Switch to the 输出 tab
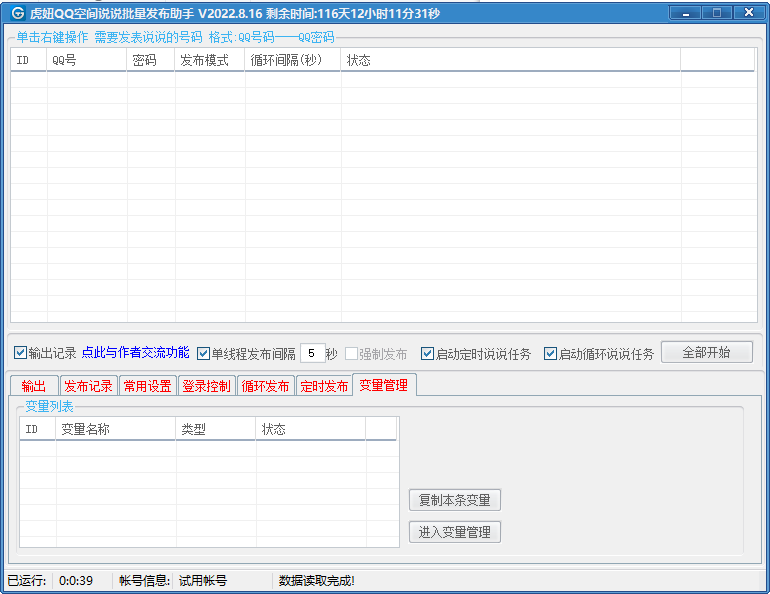 34,386
